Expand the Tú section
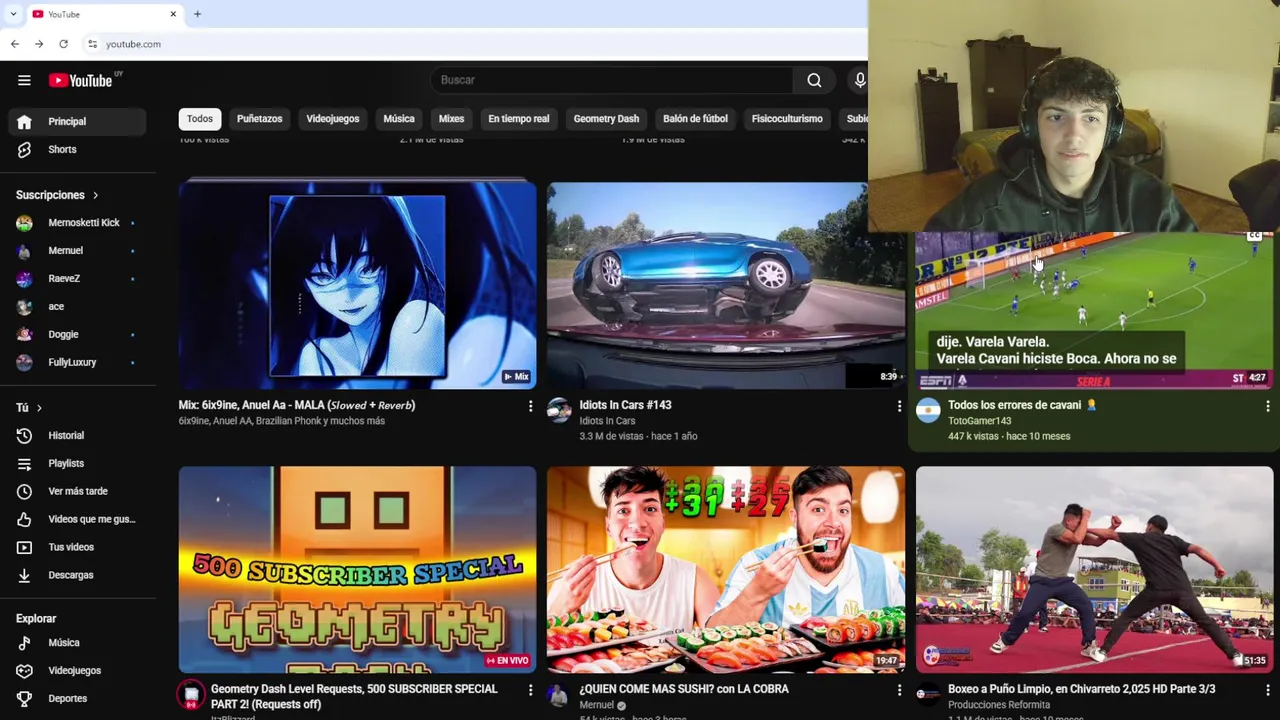1280x720 pixels. 29,408
